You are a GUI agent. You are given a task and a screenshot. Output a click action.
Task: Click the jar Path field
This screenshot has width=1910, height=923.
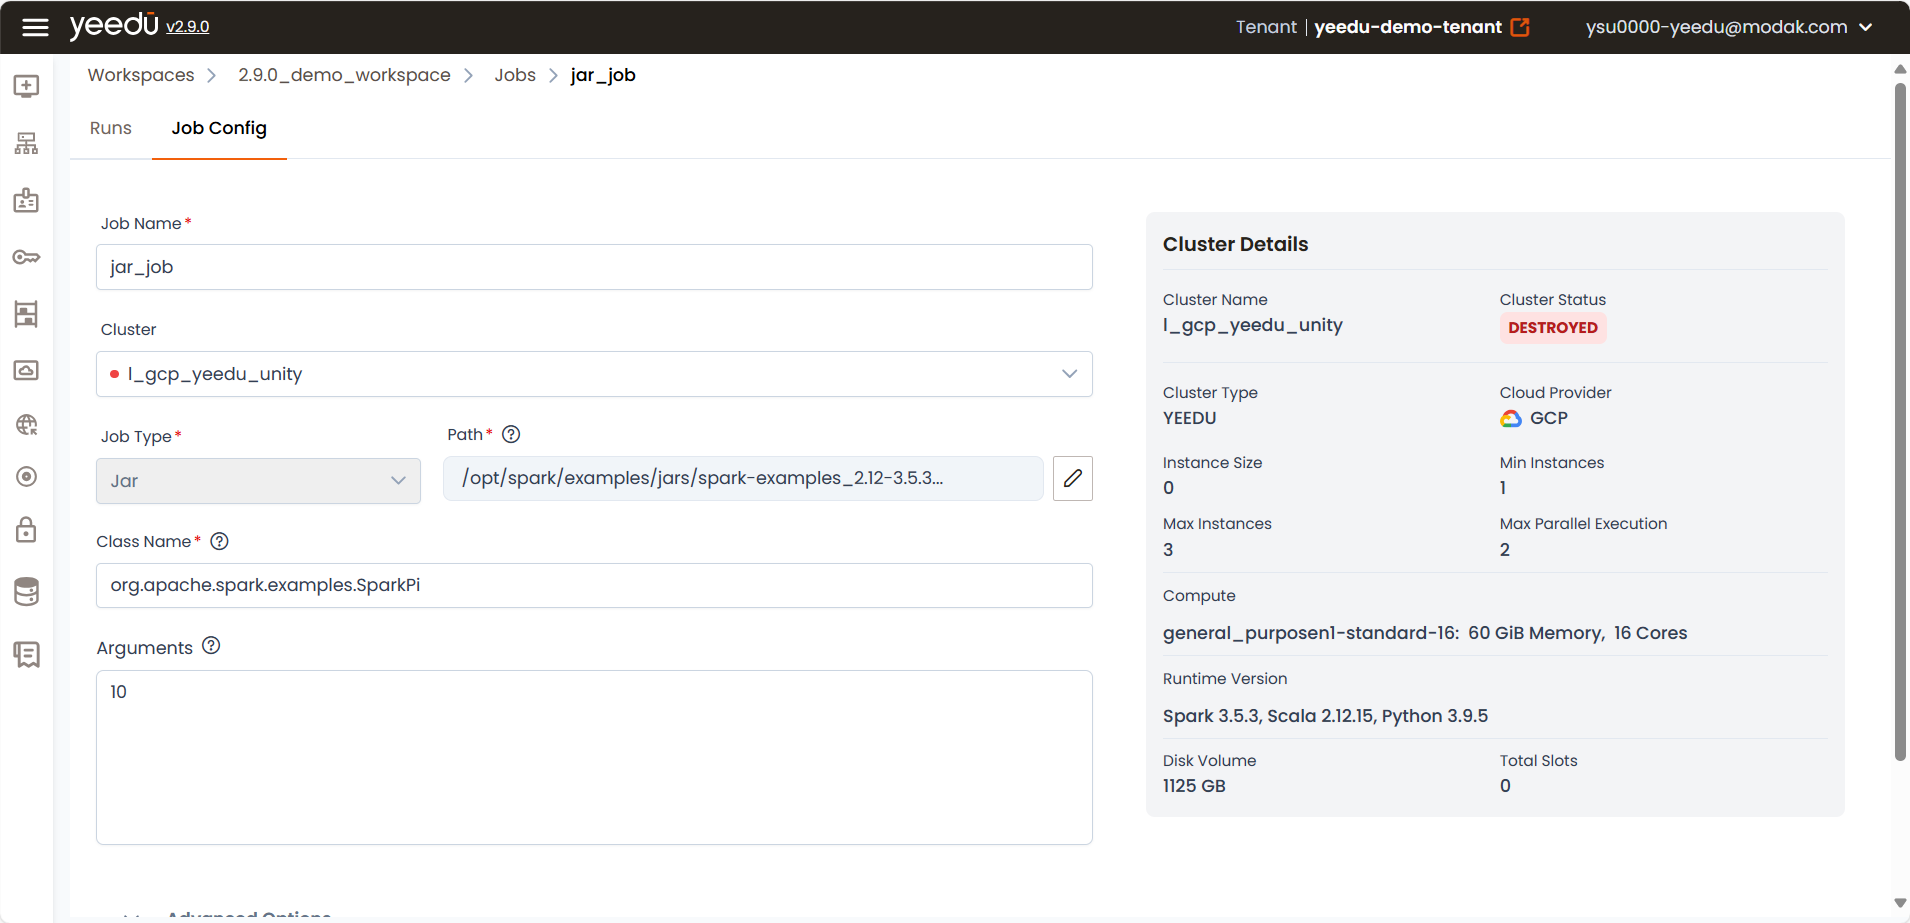(743, 478)
